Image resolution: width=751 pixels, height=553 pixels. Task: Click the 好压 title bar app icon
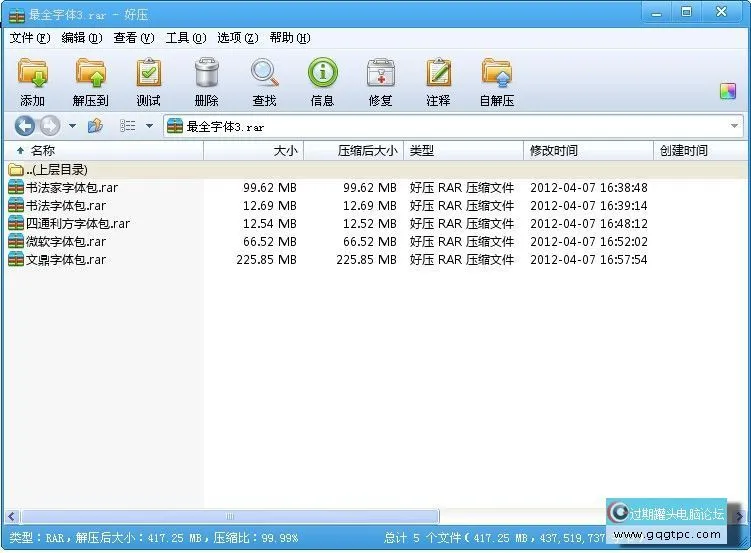pyautogui.click(x=17, y=15)
